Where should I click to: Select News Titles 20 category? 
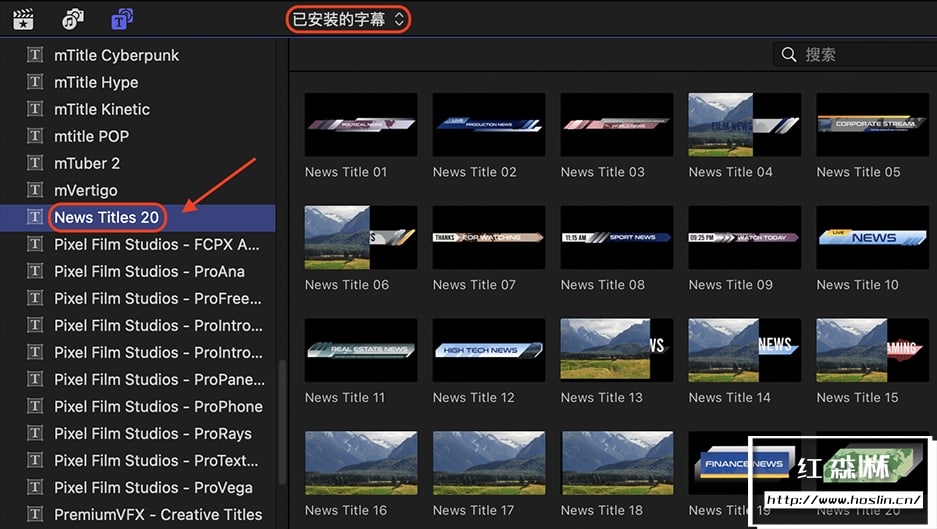pos(137,218)
